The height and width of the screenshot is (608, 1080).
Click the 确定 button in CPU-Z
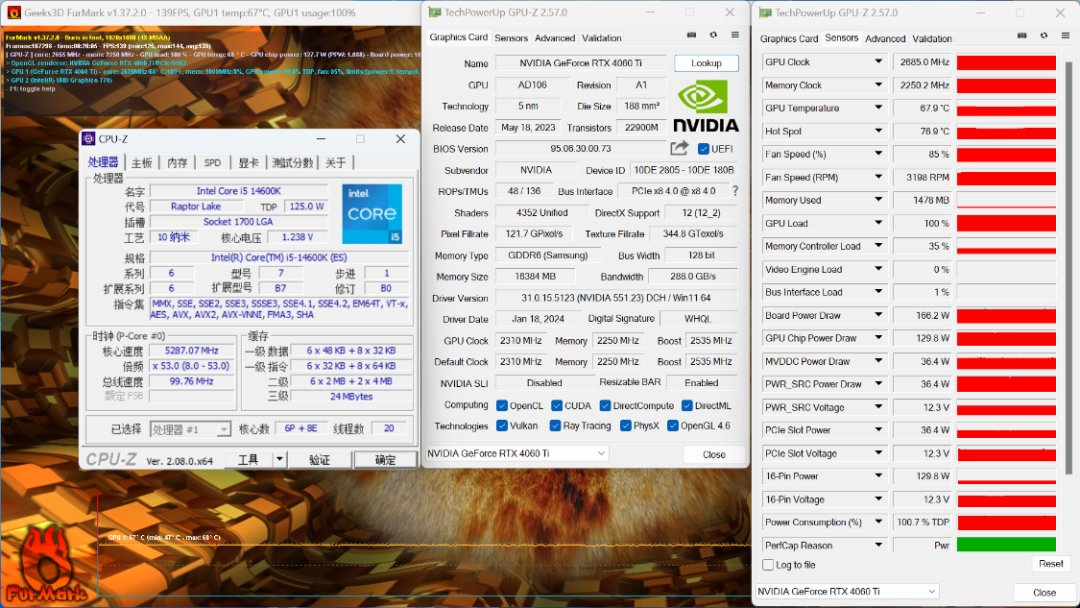click(x=385, y=460)
